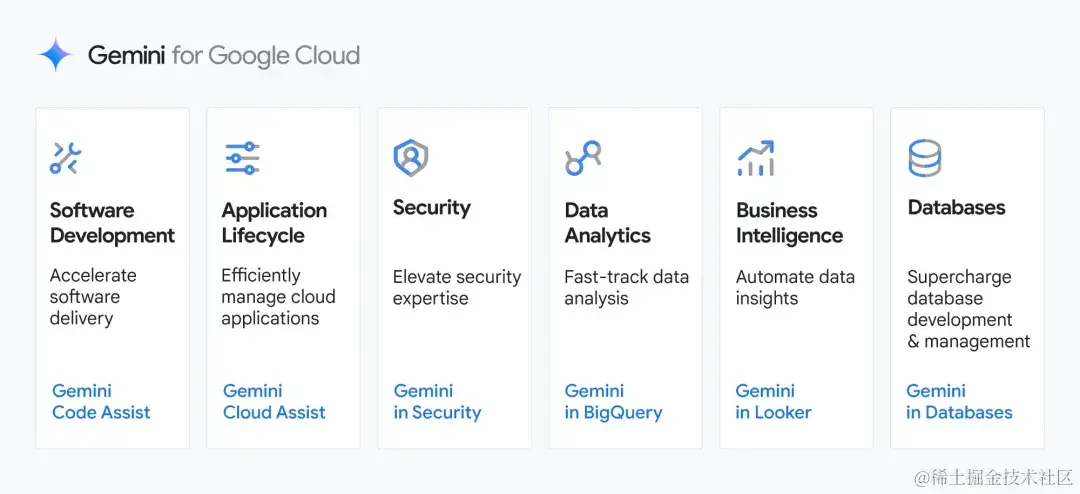Screen dimensions: 1080x494
Task: Click the Software Development code tools icon
Action: pos(65,158)
